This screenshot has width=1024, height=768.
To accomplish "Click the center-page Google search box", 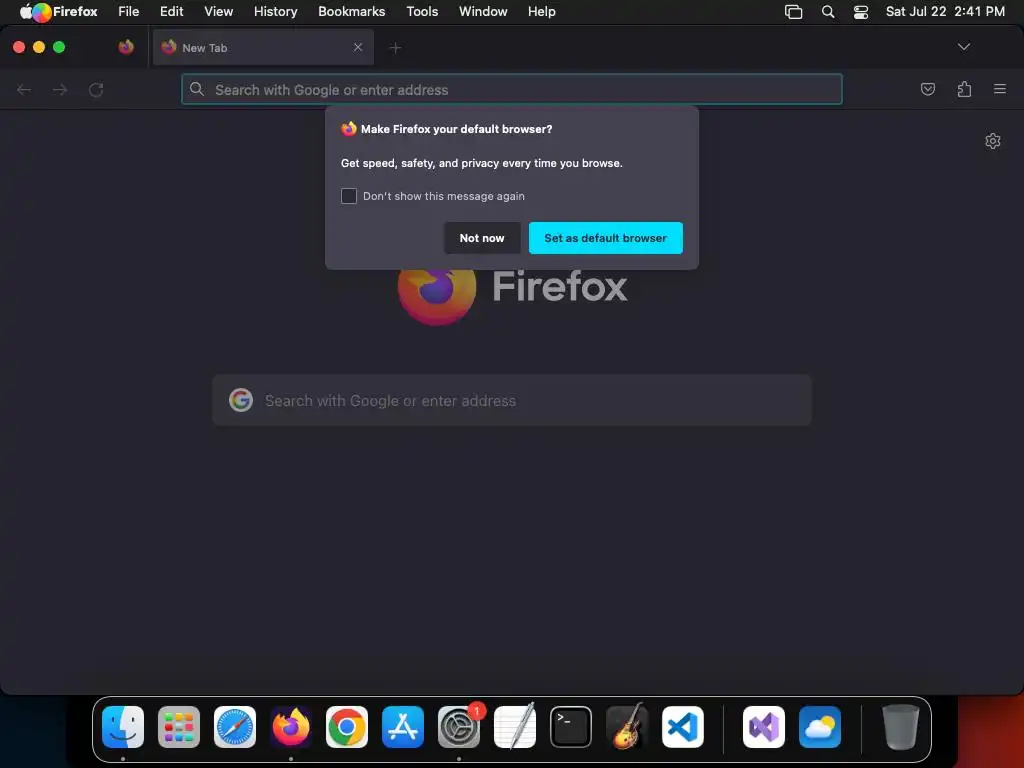I will click(512, 400).
